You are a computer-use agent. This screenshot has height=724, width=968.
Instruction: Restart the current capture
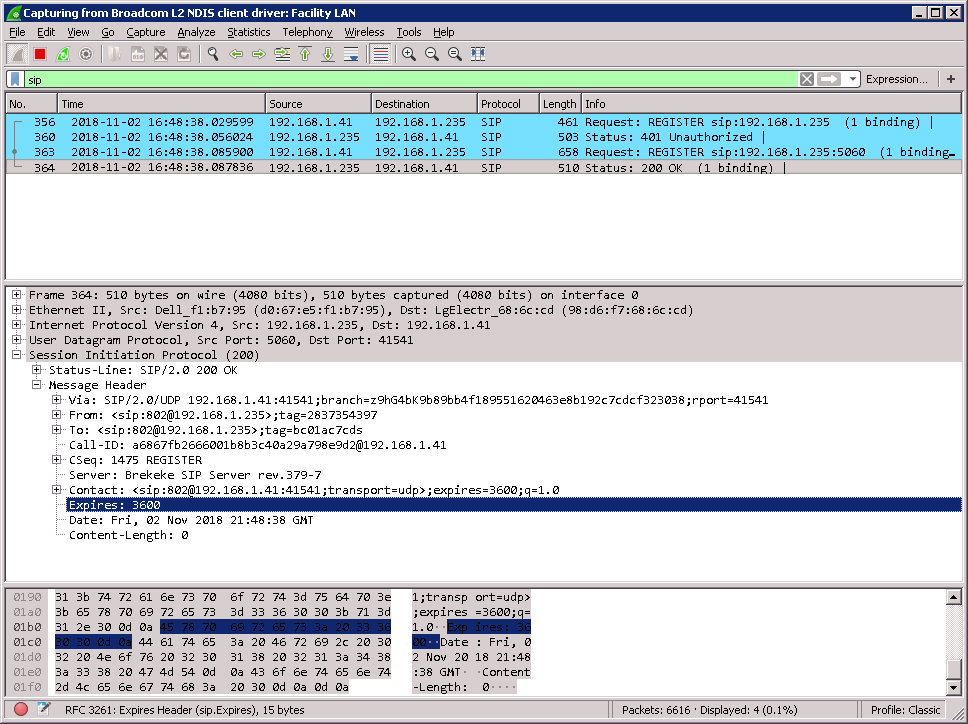pyautogui.click(x=63, y=54)
